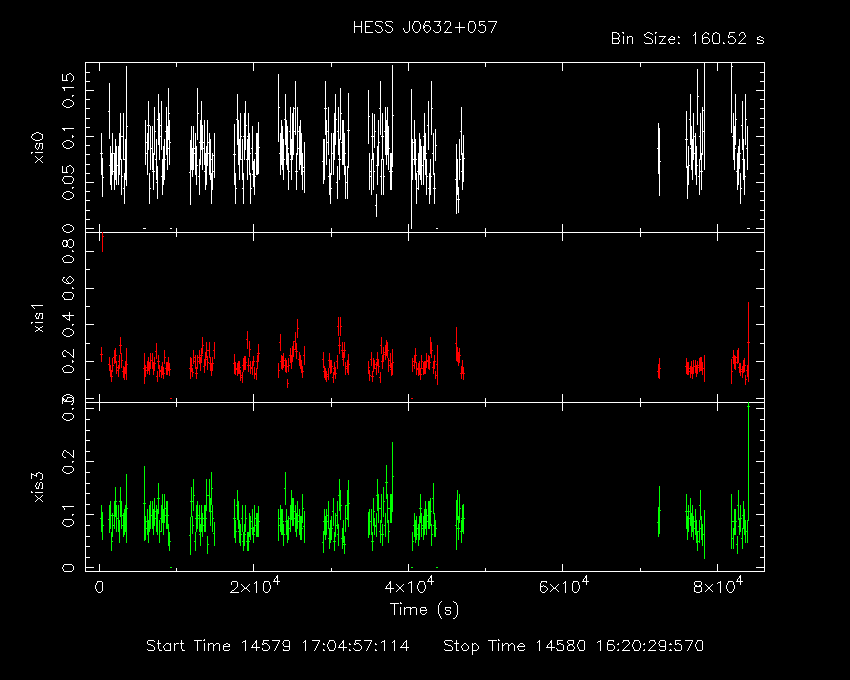Viewport: 850px width, 680px height.
Task: Select the "6×10⁴" time axis tick label
Action: point(564,586)
